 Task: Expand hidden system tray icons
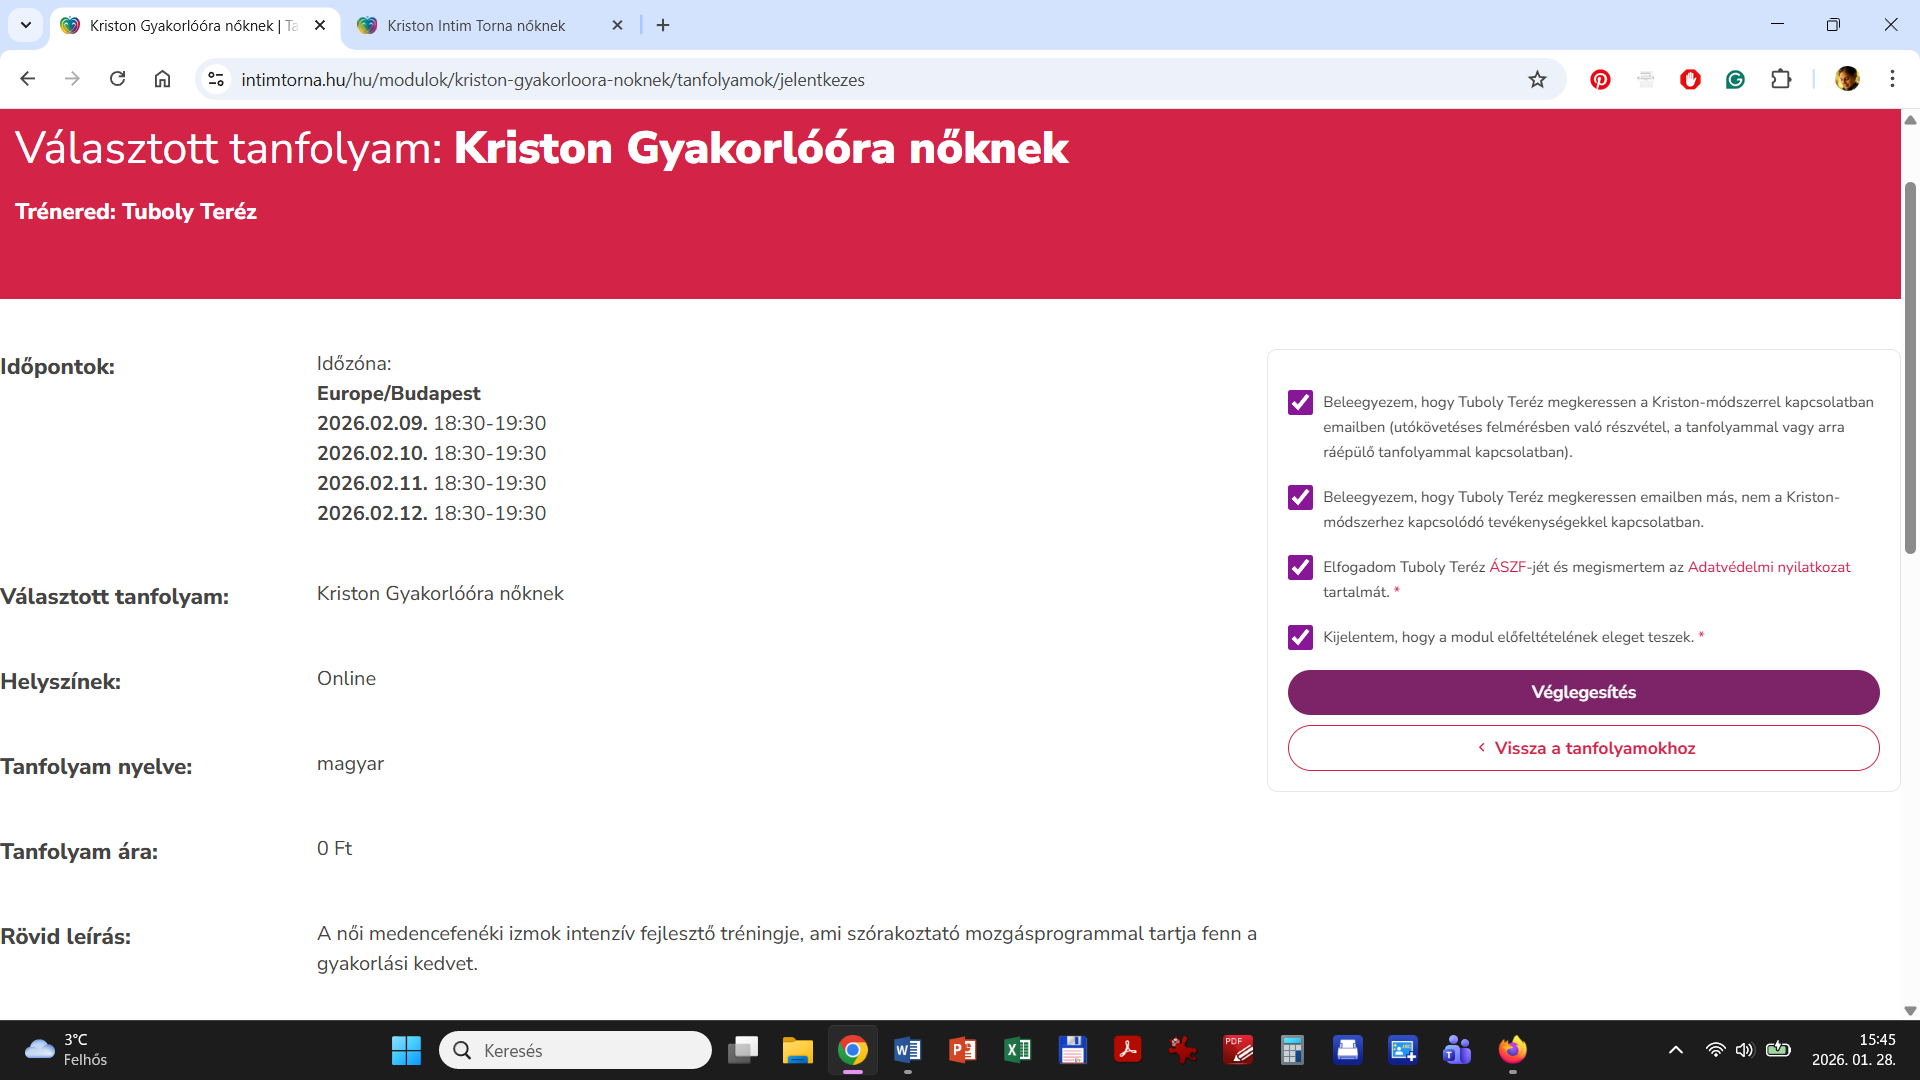point(1675,1050)
